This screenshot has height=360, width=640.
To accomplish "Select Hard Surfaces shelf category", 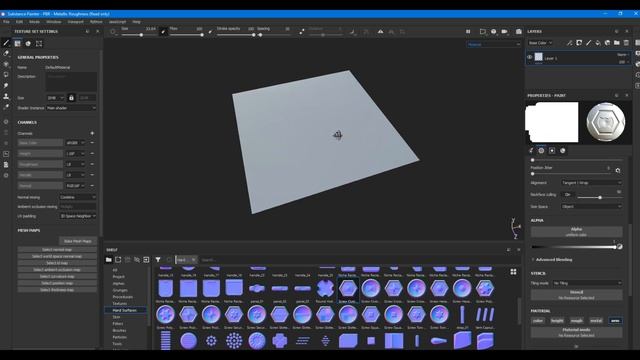I will click(125, 310).
